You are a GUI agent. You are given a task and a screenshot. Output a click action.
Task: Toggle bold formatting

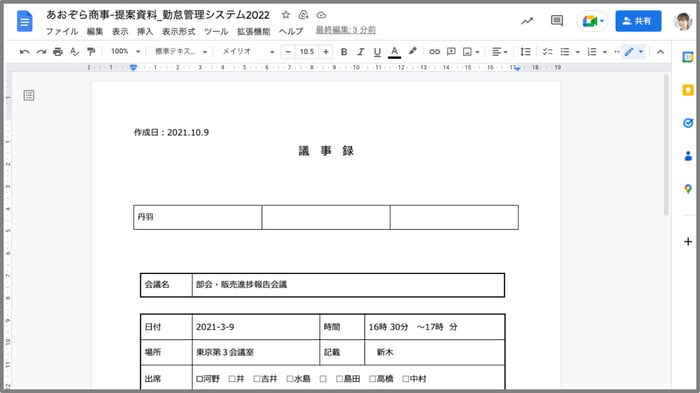point(344,52)
